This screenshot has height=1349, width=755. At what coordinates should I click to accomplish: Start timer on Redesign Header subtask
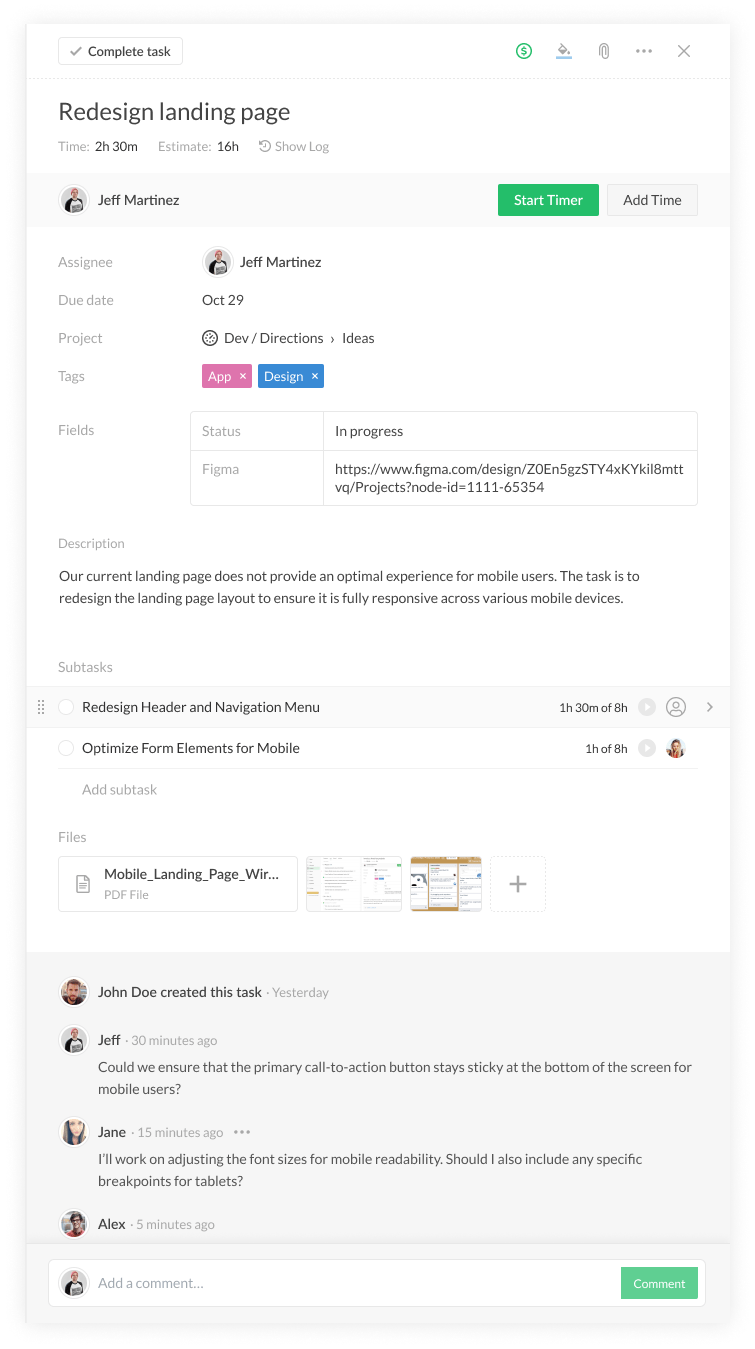click(x=647, y=707)
